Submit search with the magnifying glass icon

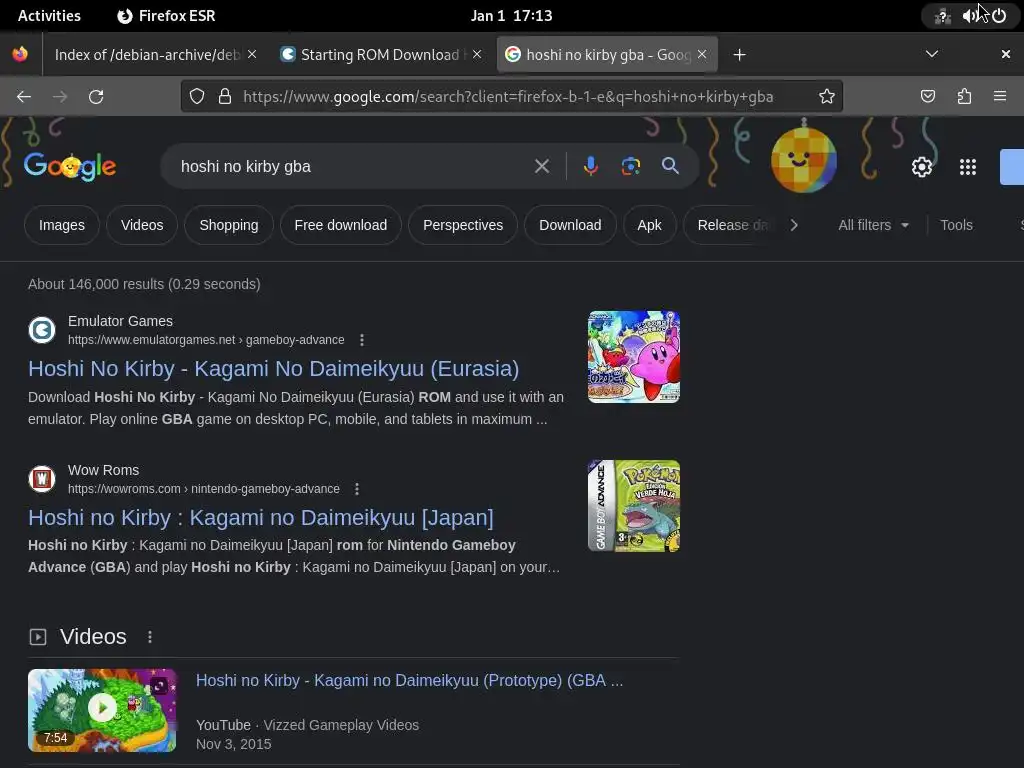click(x=670, y=166)
